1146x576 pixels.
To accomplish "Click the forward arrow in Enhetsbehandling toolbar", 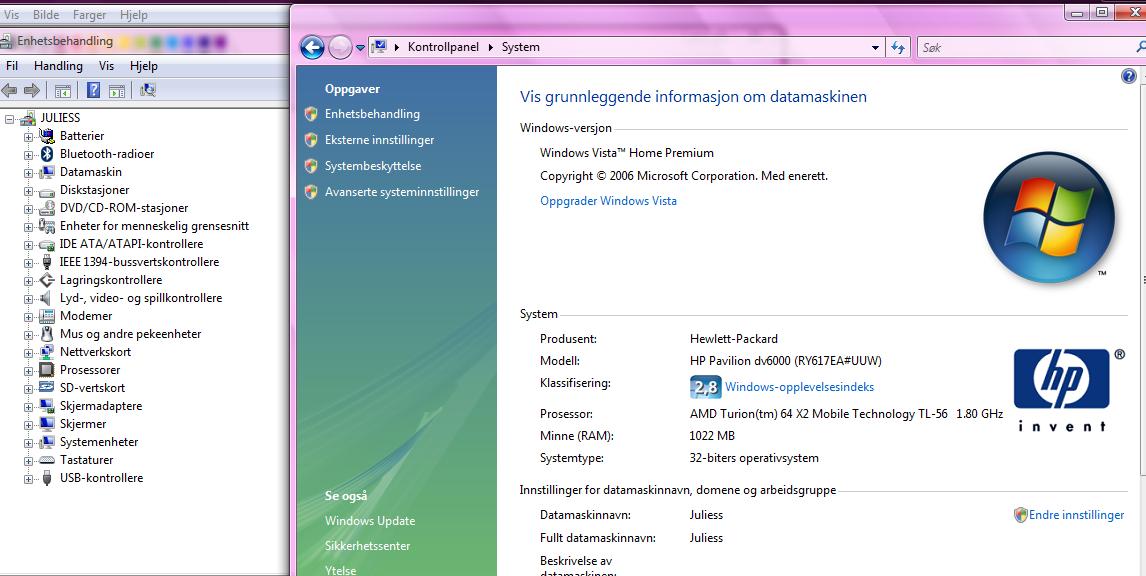I will (x=31, y=90).
